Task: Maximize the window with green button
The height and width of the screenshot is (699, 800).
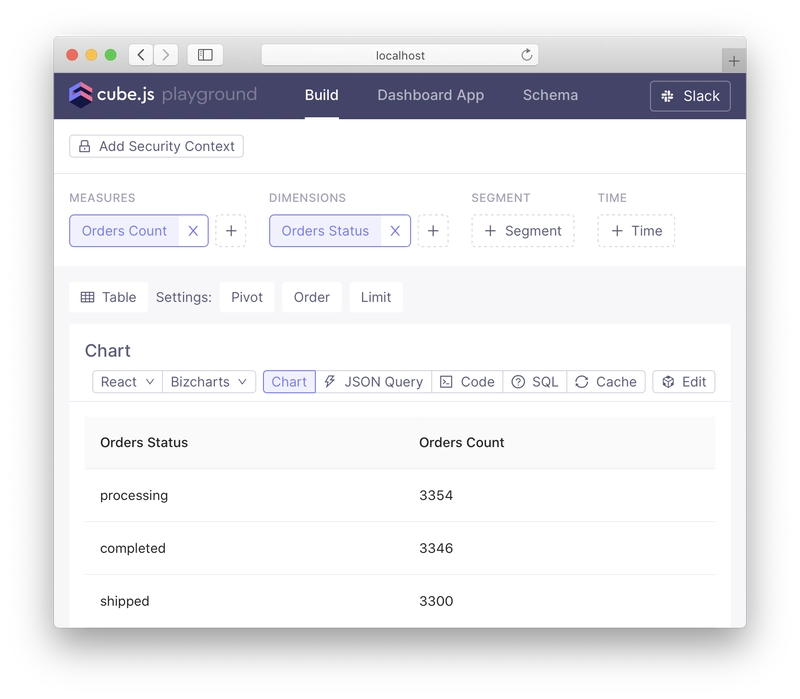Action: click(110, 55)
